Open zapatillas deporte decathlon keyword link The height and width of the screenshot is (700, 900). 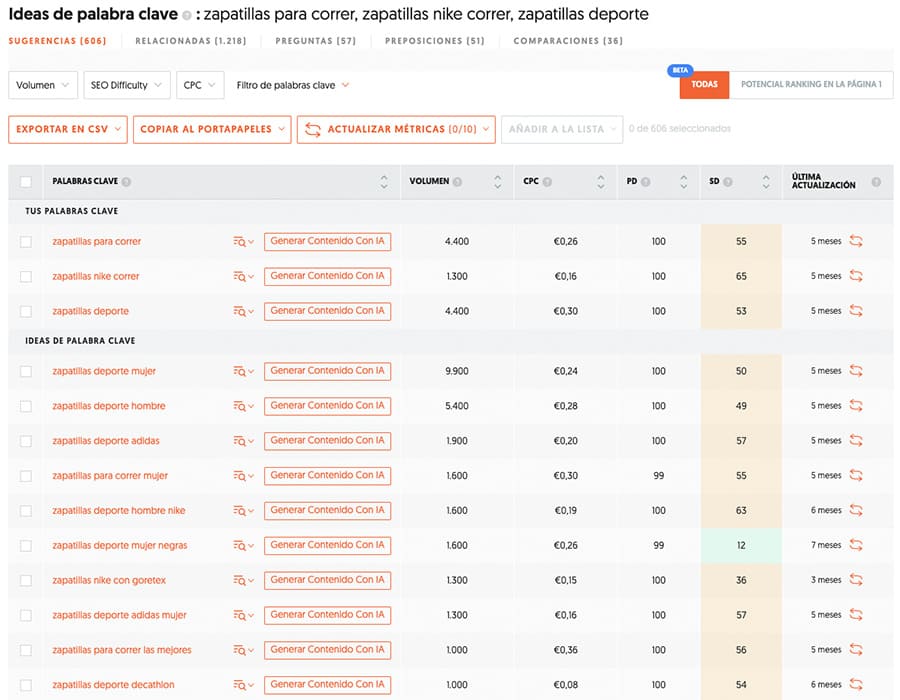105,685
